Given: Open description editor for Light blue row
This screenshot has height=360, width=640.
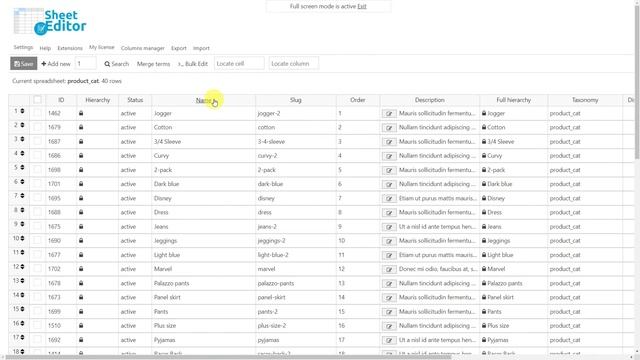Looking at the screenshot, I should tap(389, 255).
